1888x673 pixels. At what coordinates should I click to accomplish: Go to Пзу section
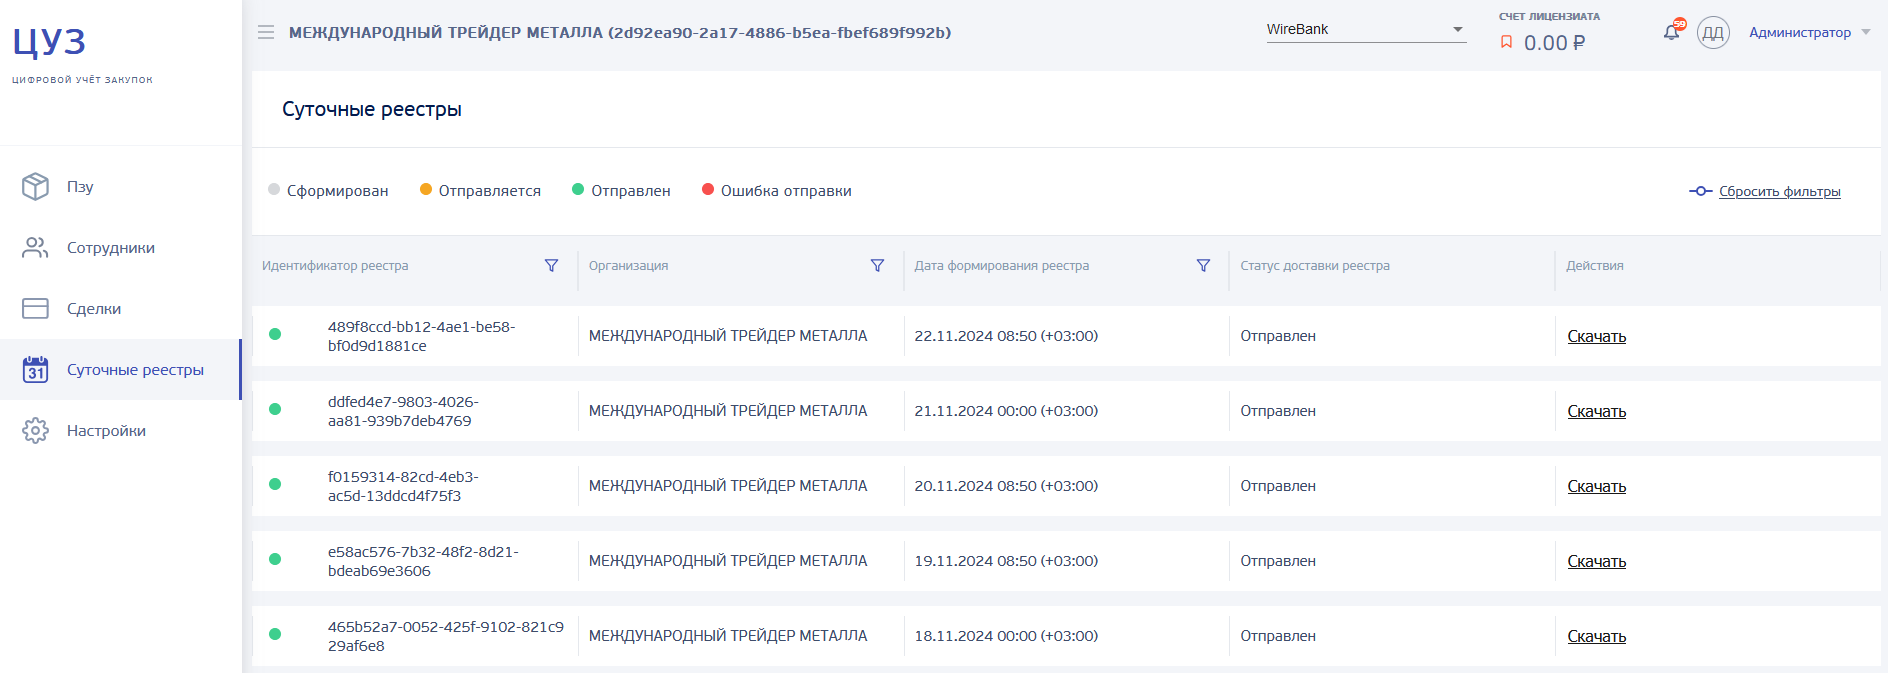(120, 186)
